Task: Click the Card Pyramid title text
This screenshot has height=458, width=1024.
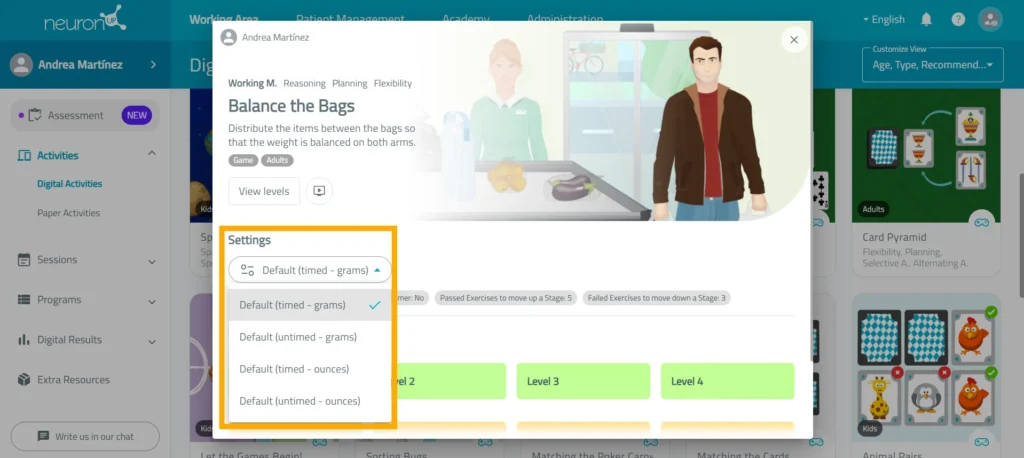Action: [894, 237]
